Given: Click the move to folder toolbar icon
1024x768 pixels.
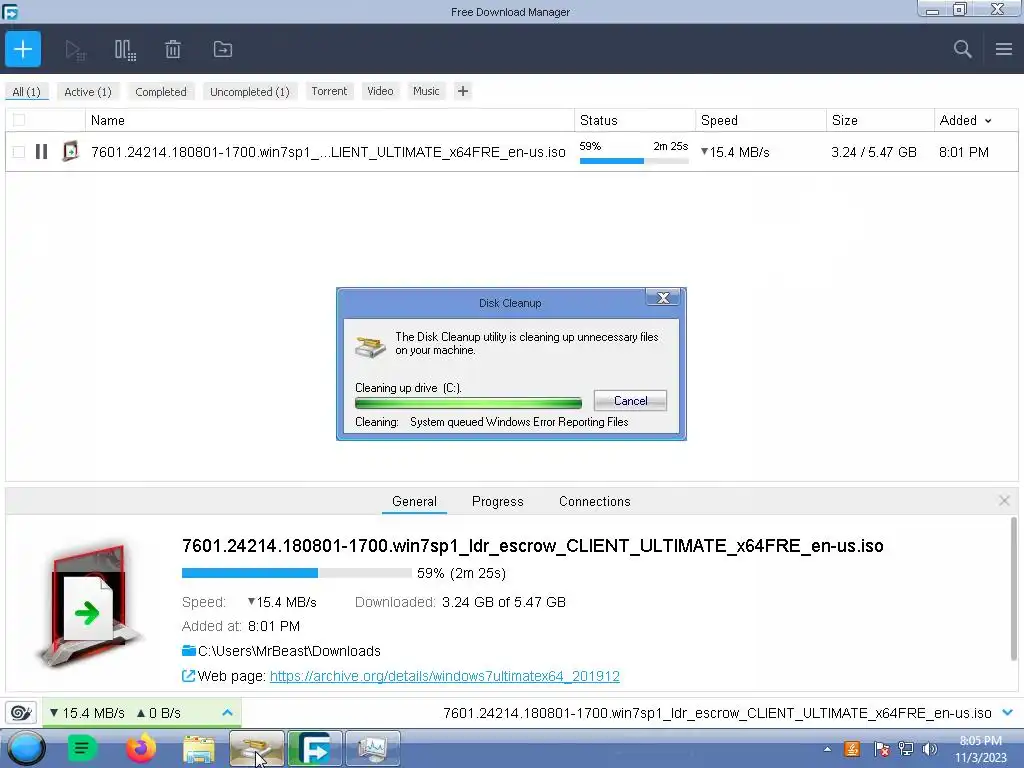Looking at the screenshot, I should pyautogui.click(x=223, y=50).
